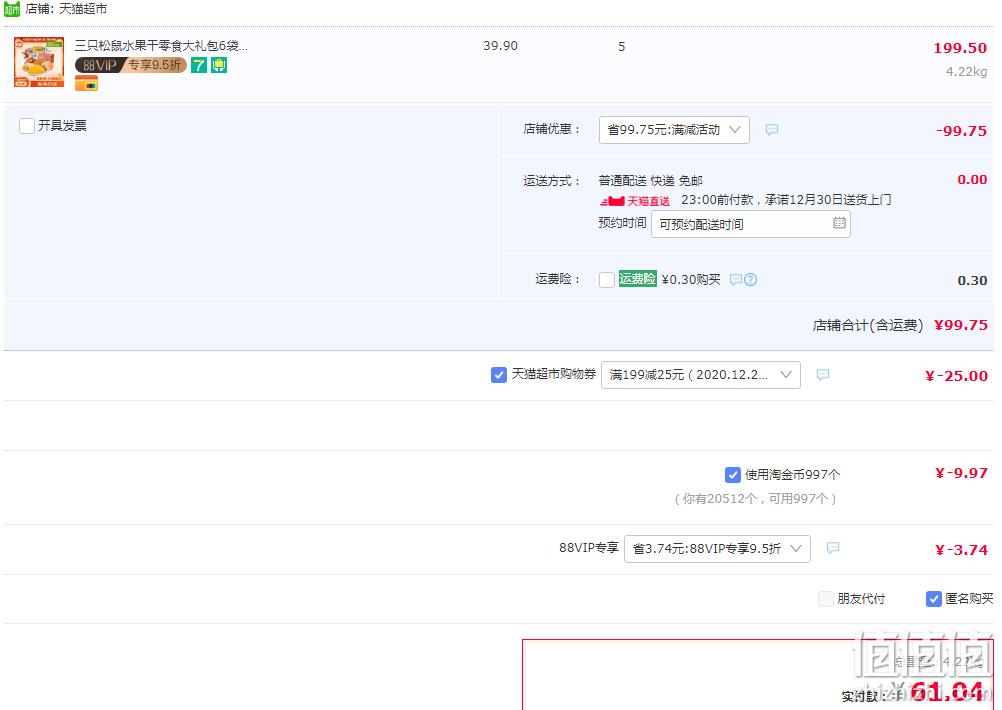Click the Tmall supermarket shop icon
The height and width of the screenshot is (710, 1002).
pos(12,9)
